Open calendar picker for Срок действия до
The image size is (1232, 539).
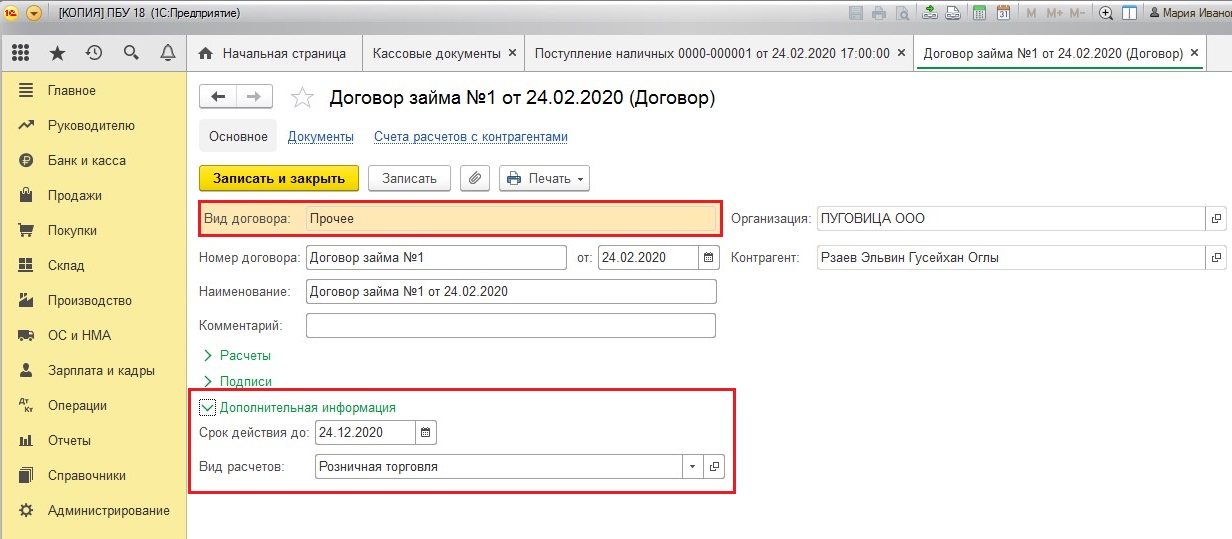pos(425,433)
